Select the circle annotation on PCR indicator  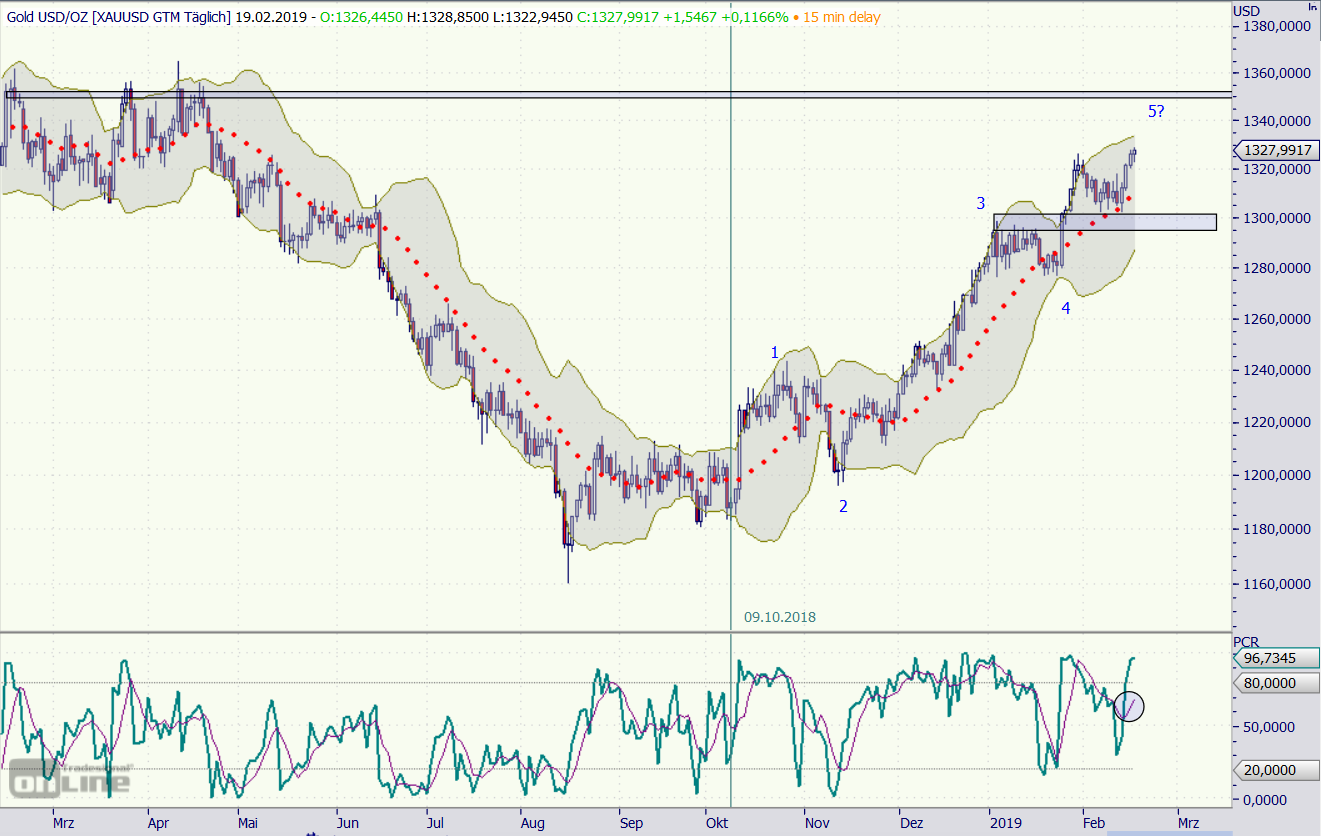1128,706
